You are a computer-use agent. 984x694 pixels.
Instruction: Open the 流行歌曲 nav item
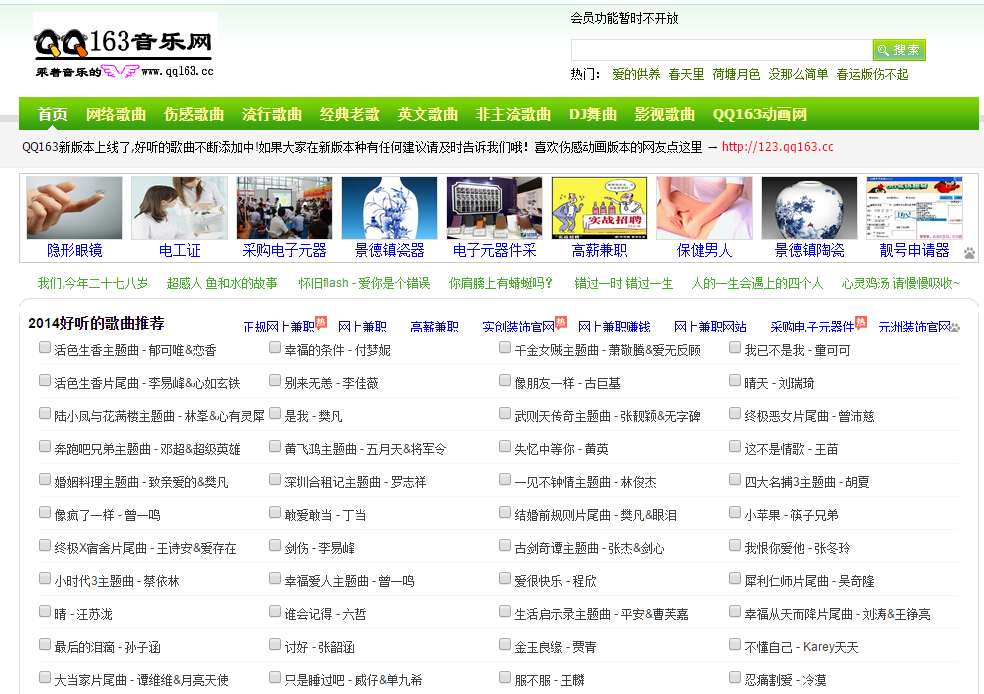271,114
